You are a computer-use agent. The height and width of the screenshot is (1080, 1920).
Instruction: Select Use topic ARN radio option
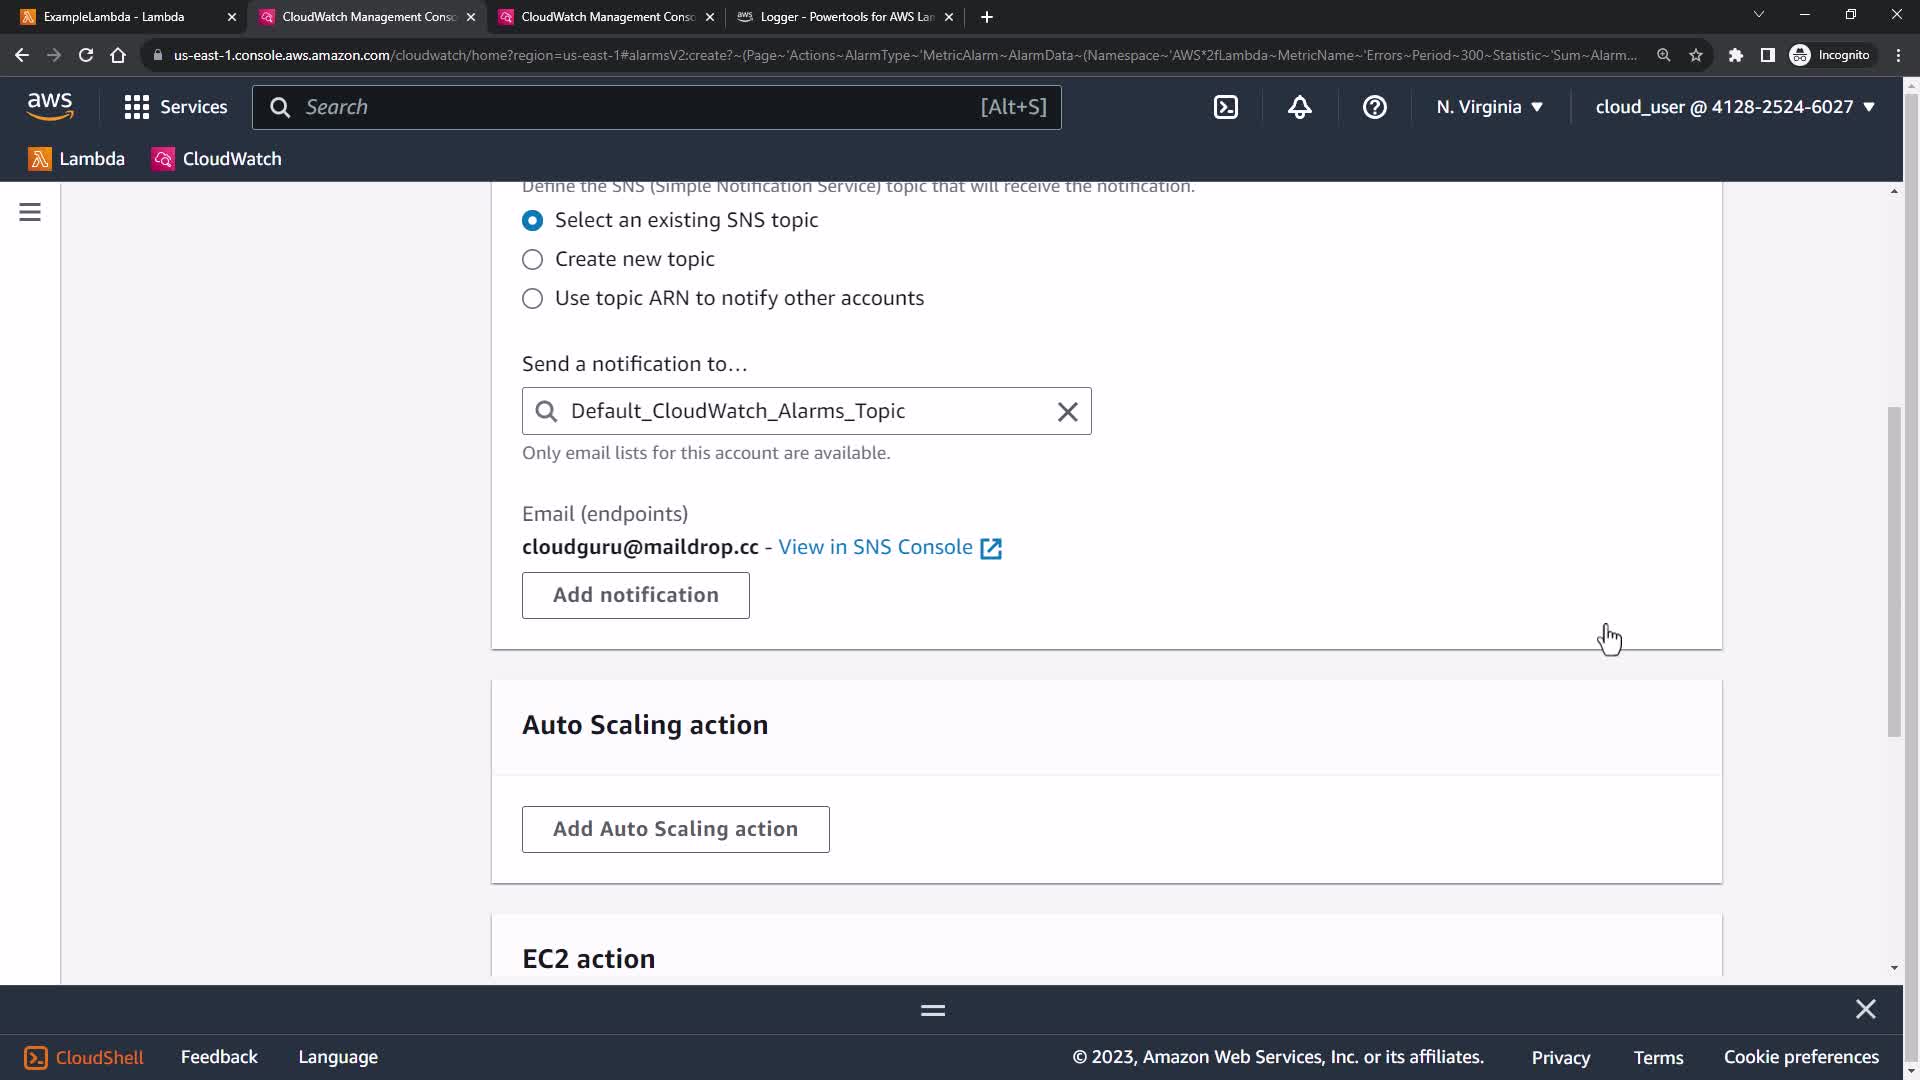click(533, 298)
